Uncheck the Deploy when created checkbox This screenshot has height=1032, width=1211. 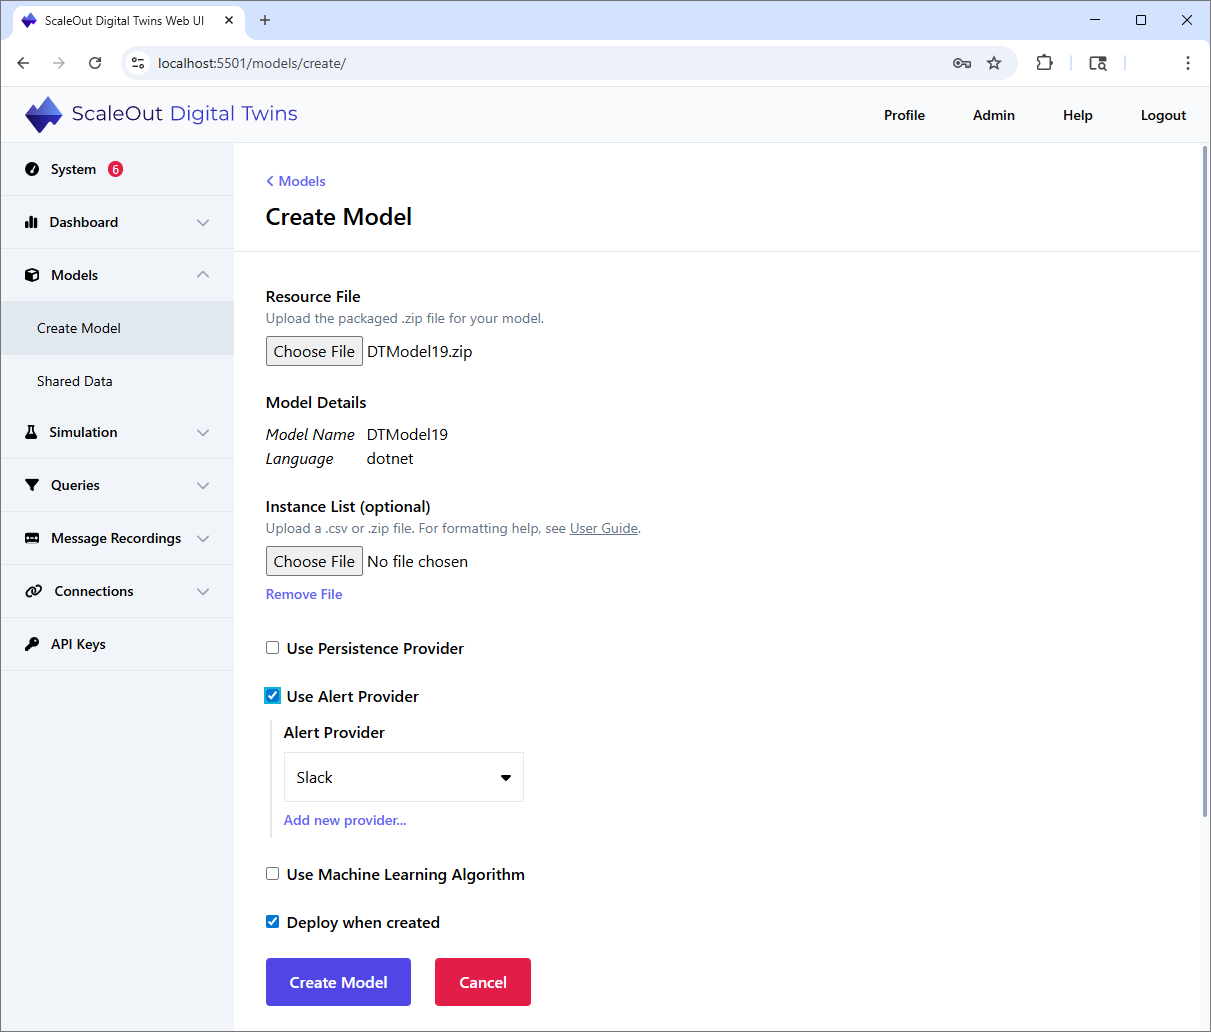pos(272,922)
